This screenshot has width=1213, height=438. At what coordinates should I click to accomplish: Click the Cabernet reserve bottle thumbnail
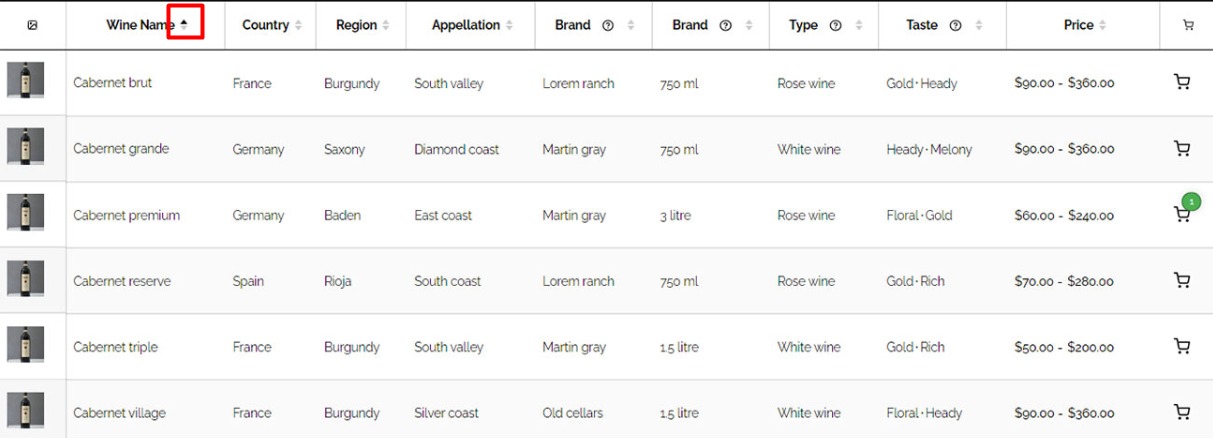point(25,279)
